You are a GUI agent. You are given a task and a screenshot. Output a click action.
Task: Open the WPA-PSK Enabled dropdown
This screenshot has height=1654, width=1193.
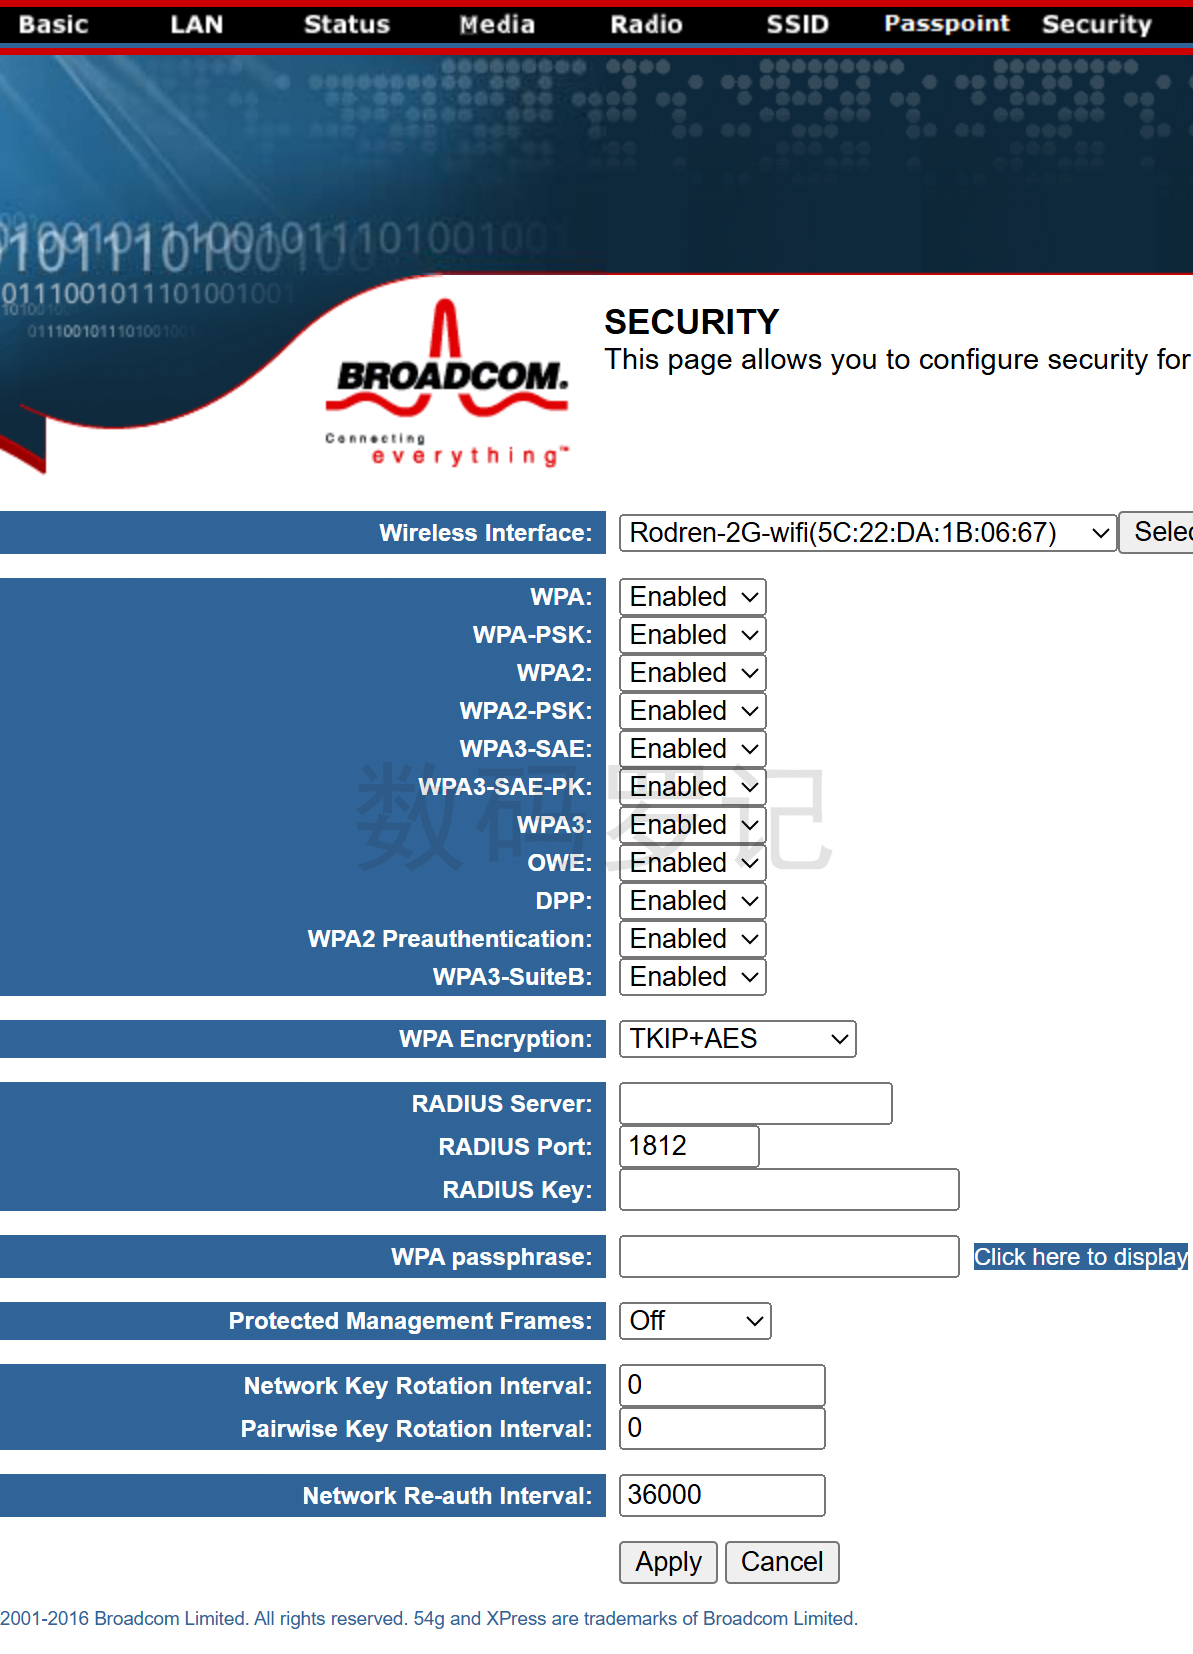(692, 635)
